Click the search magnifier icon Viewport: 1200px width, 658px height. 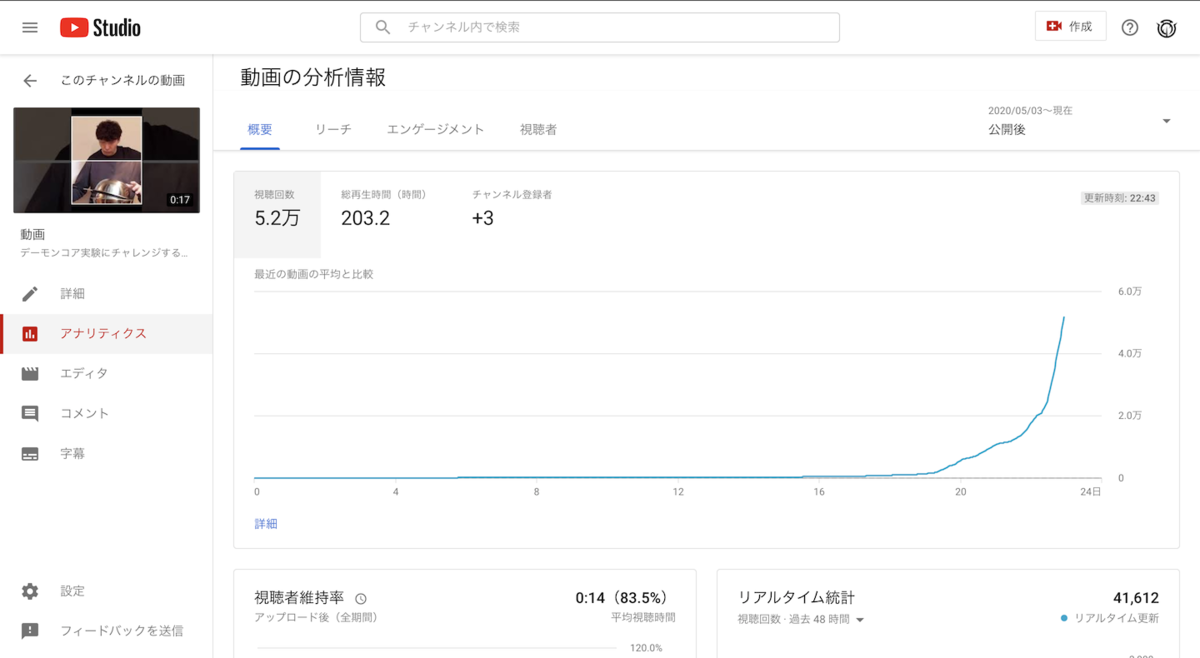point(383,27)
